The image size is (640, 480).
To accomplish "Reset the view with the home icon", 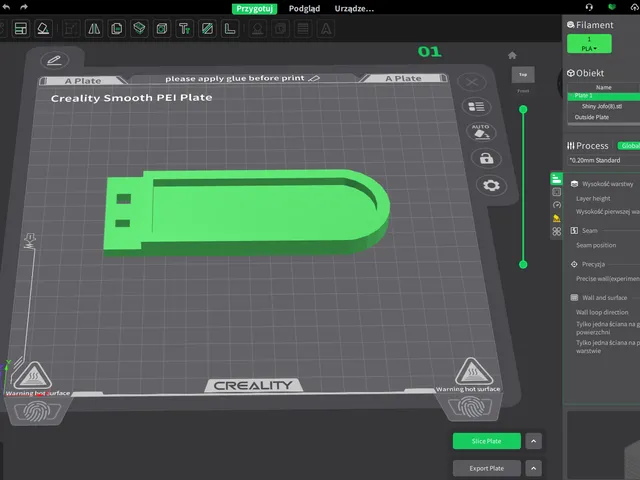I will [512, 55].
